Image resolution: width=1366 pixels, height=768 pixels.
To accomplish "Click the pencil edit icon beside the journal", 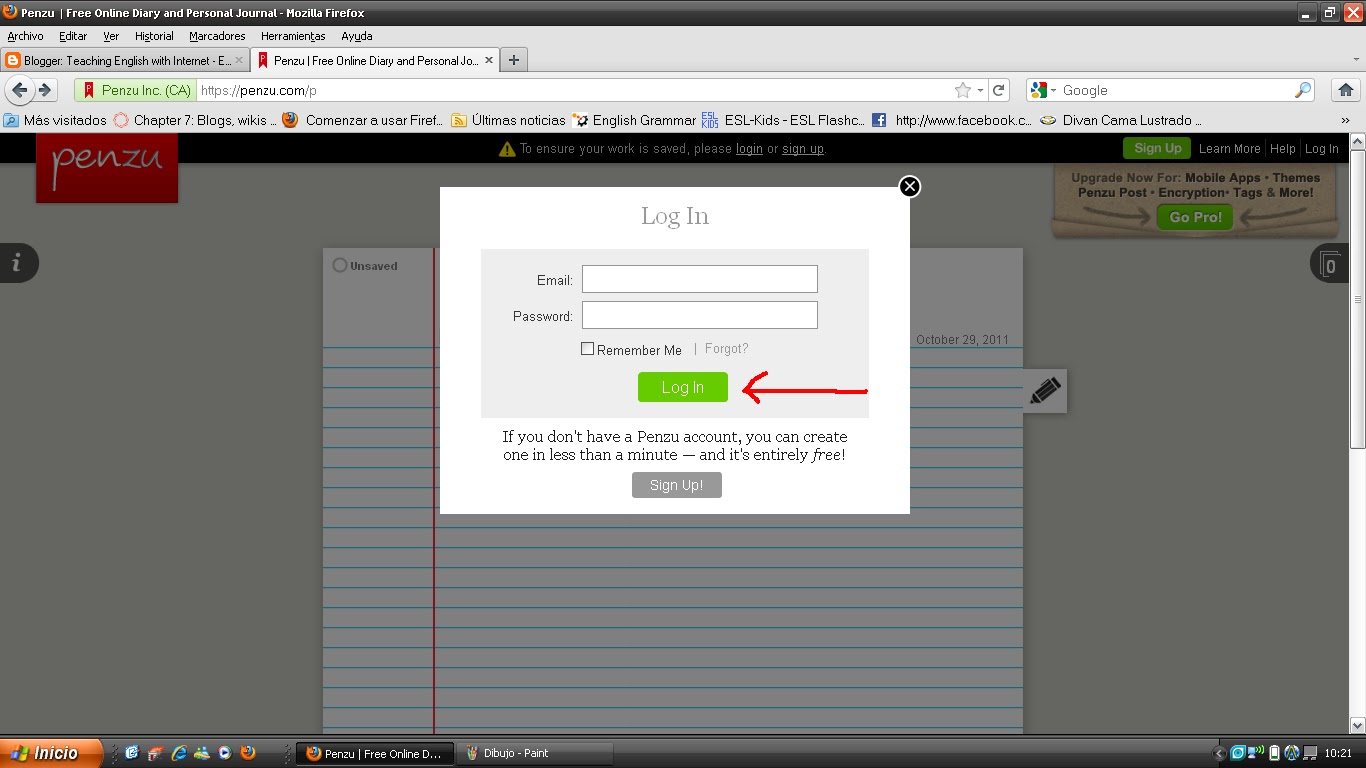I will (1044, 391).
